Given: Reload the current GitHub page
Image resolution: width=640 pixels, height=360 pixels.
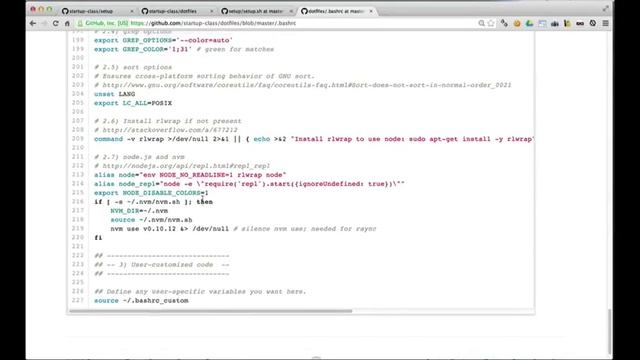Looking at the screenshot, I should (x=56, y=24).
